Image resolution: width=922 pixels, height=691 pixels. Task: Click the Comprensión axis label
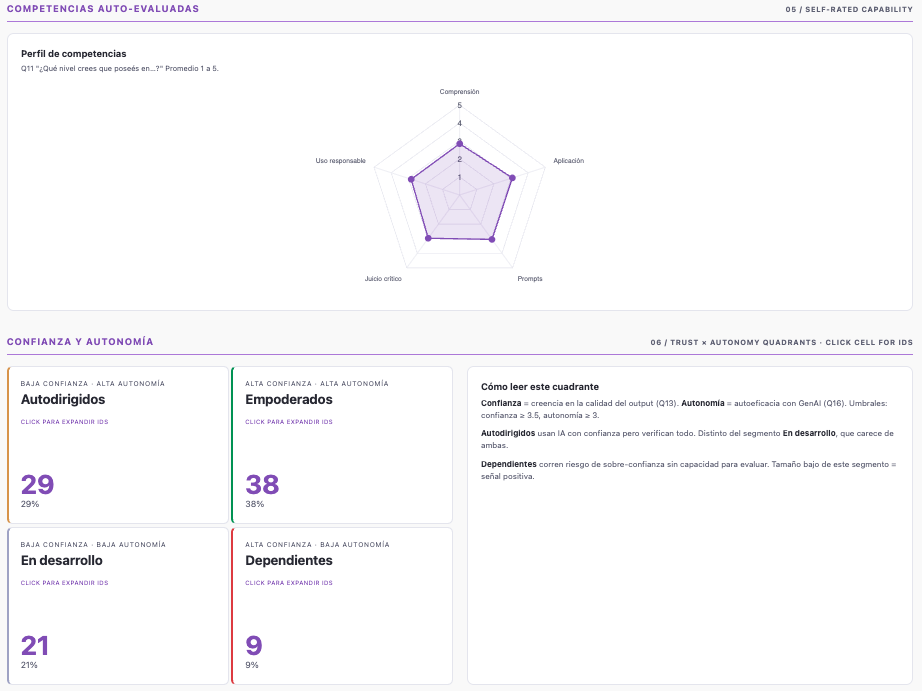coord(459,92)
